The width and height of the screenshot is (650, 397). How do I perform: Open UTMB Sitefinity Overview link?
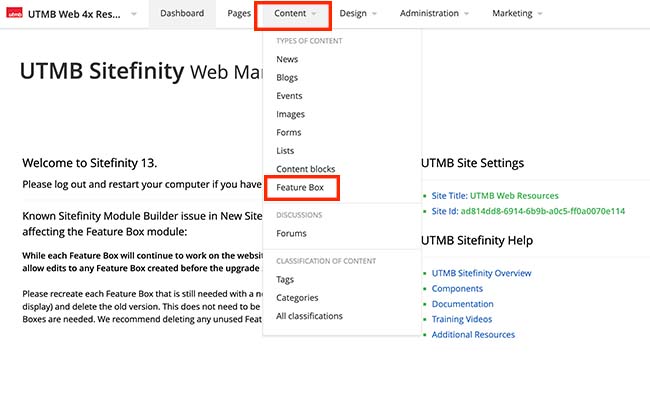(481, 273)
